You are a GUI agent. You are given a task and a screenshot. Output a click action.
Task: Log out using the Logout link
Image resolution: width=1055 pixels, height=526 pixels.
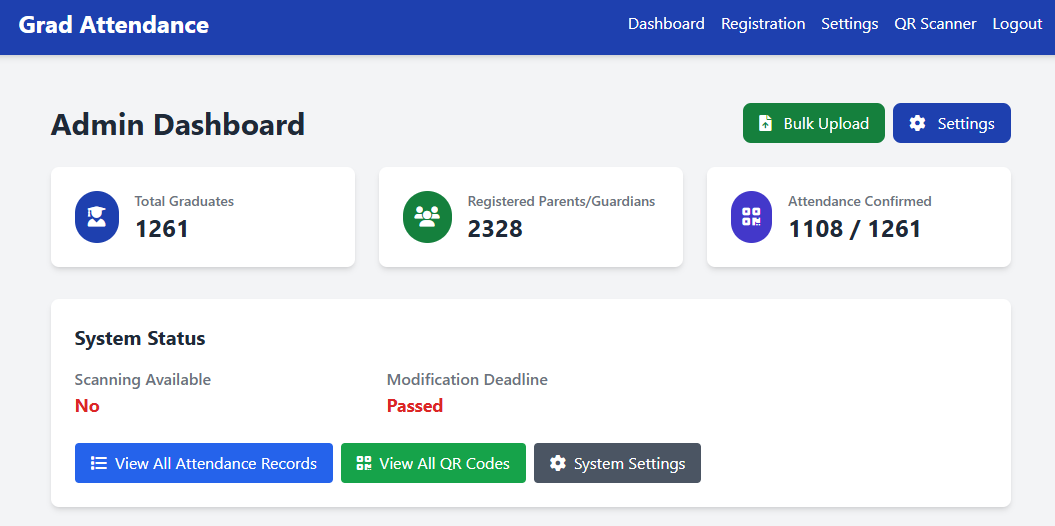(x=1017, y=24)
